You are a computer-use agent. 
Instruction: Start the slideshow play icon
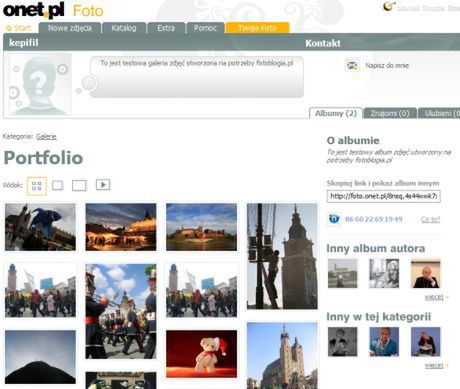103,185
